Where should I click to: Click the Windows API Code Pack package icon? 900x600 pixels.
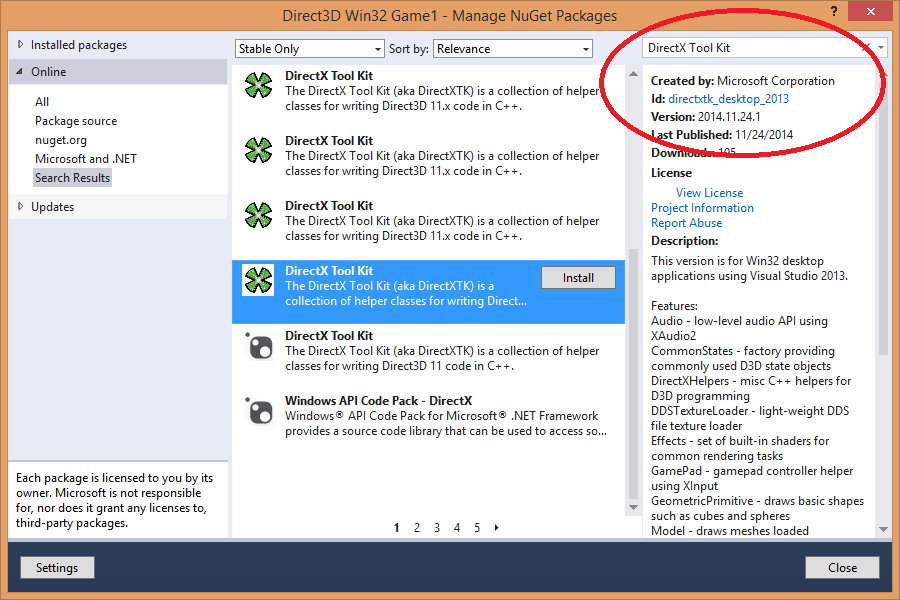click(258, 411)
